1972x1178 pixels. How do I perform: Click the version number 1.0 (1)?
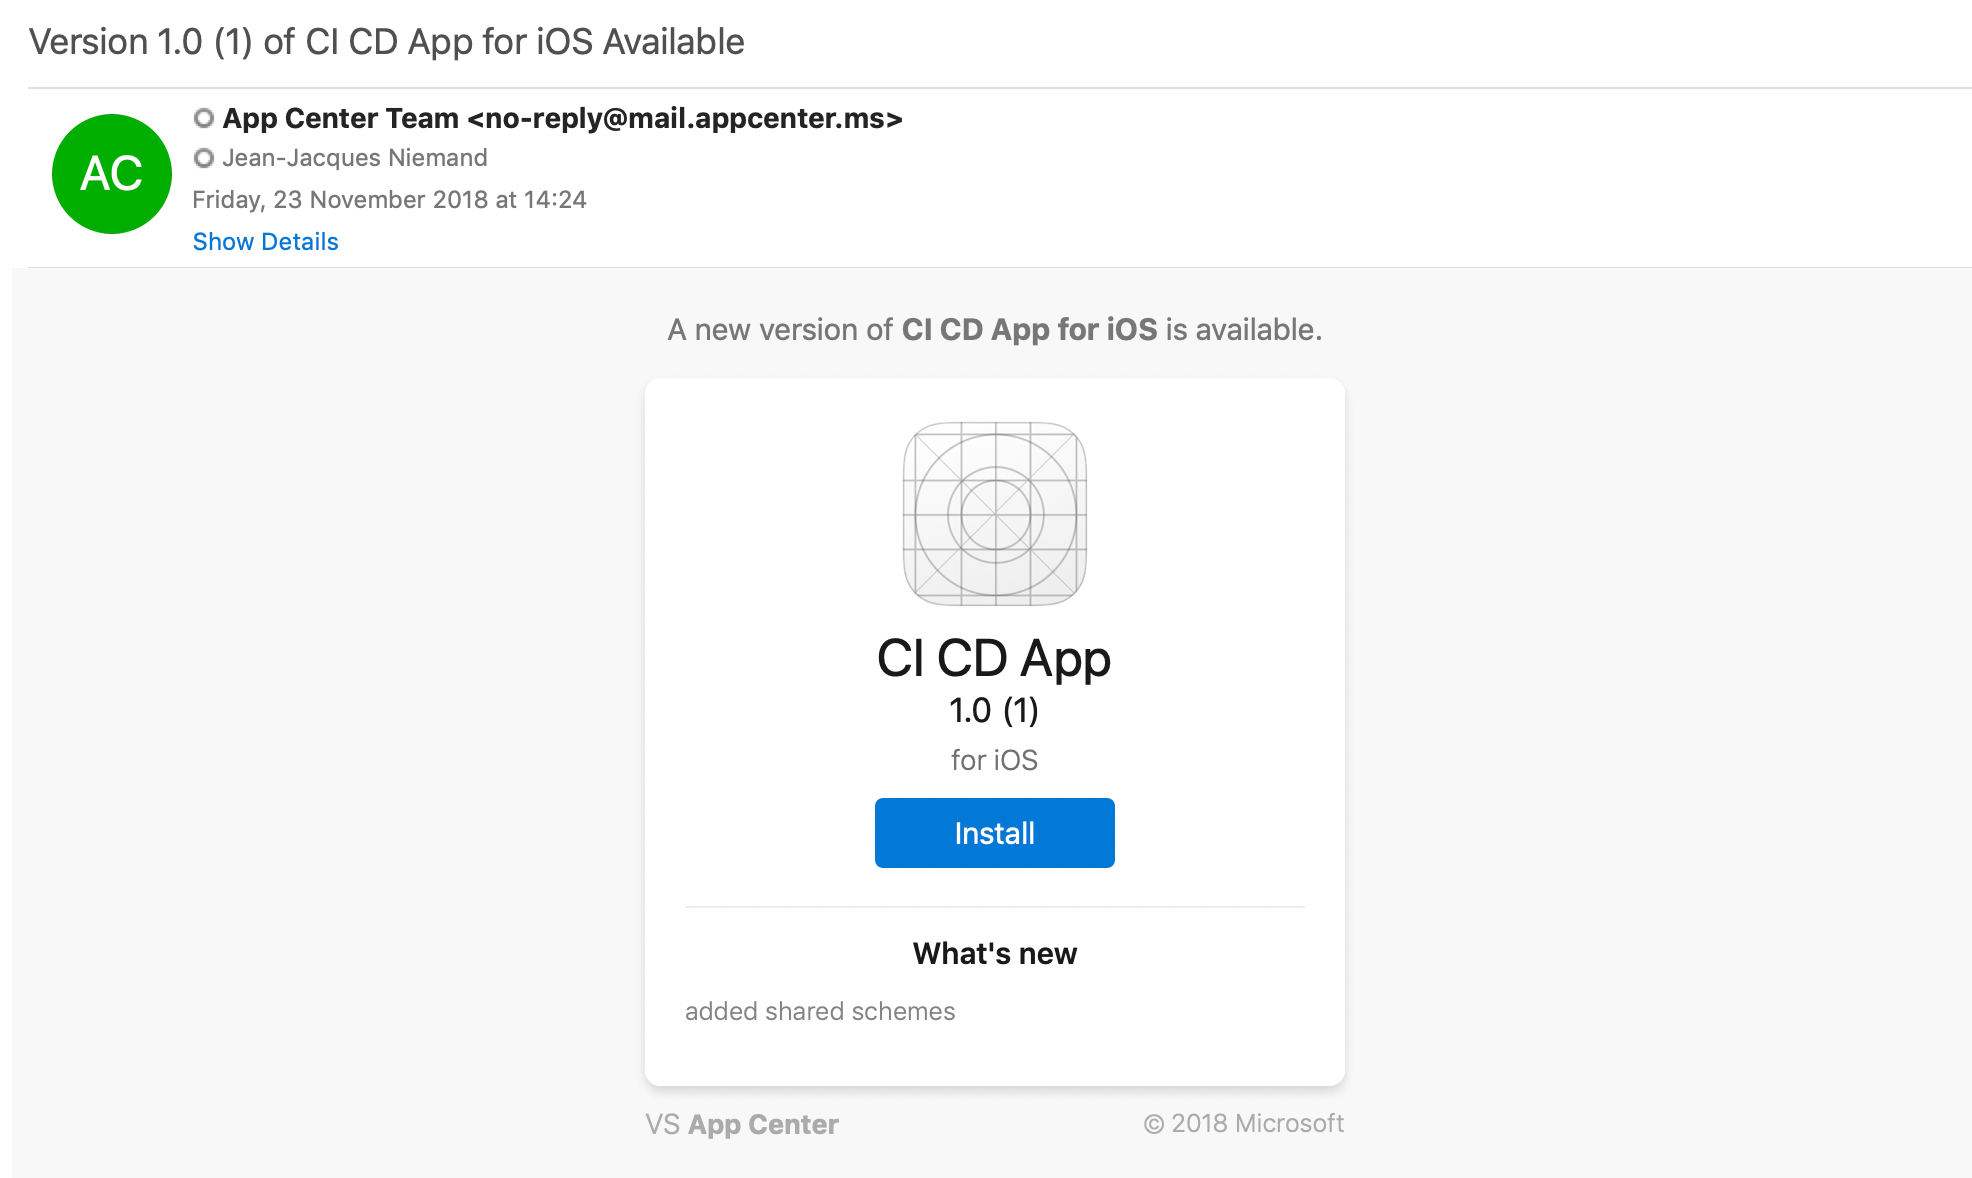tap(993, 711)
